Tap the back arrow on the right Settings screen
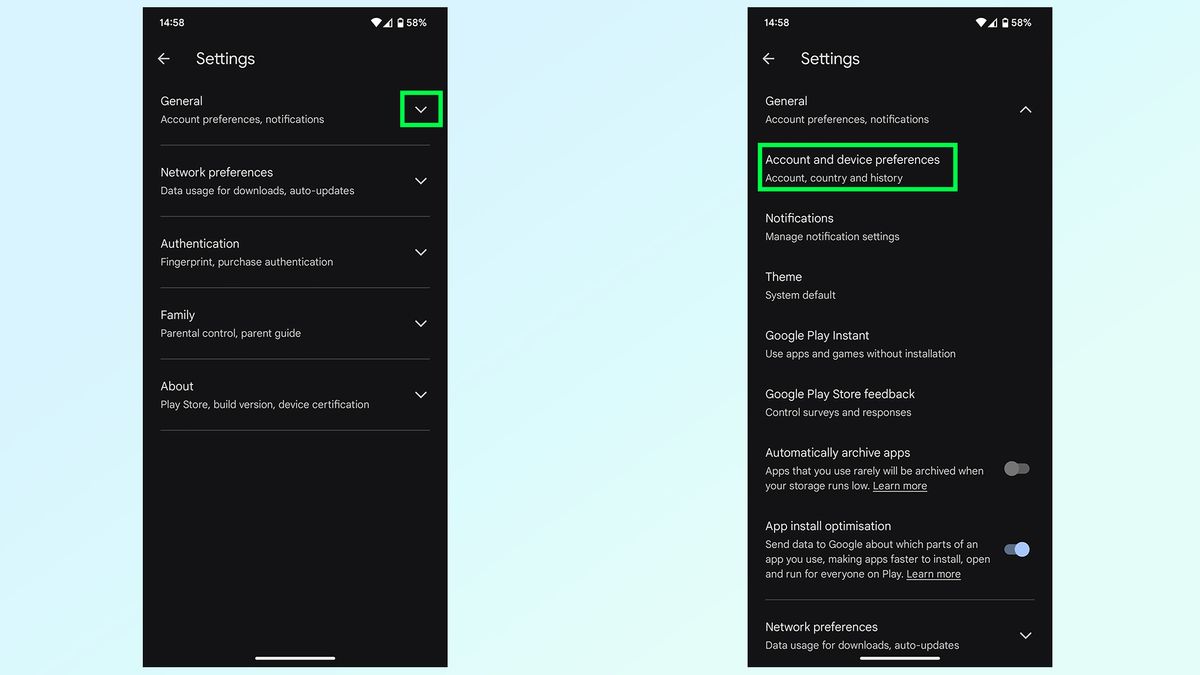Viewport: 1200px width, 675px height. pyautogui.click(x=768, y=59)
